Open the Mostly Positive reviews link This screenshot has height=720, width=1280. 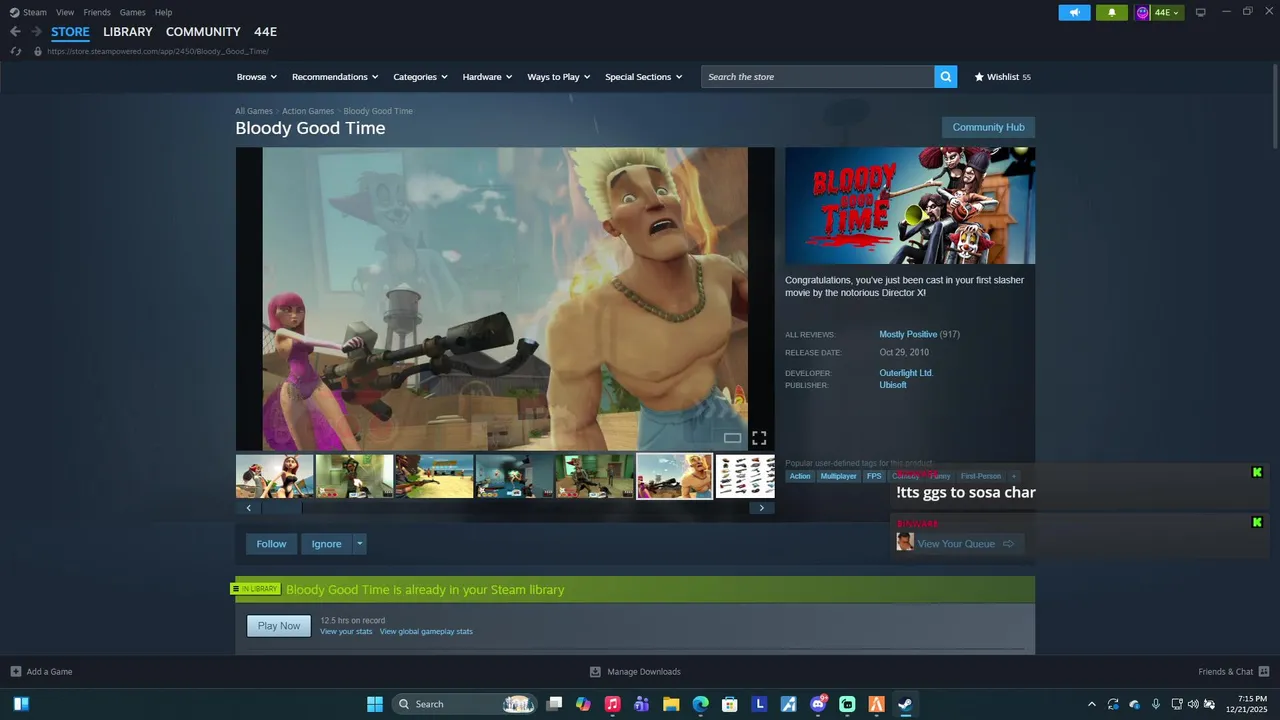point(908,334)
